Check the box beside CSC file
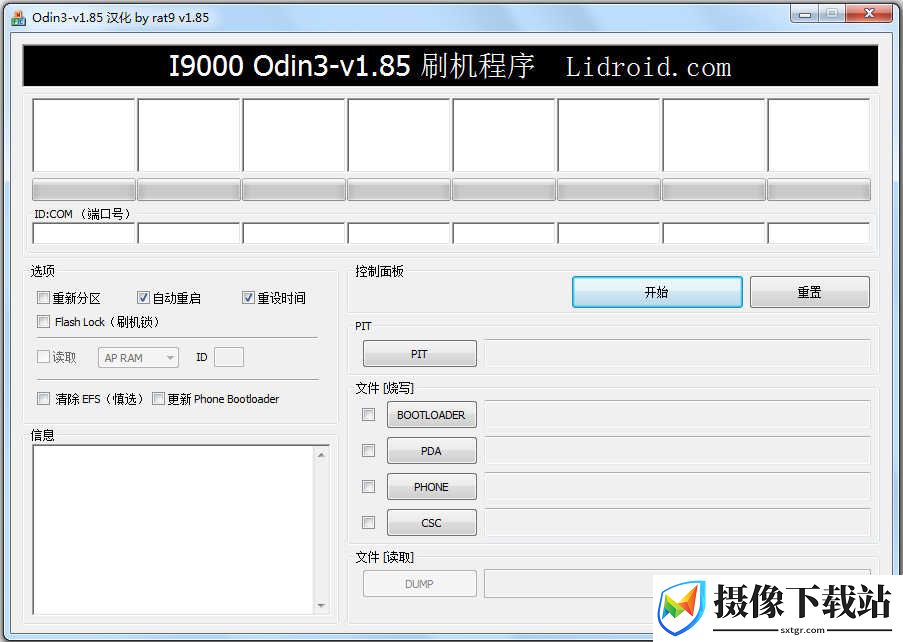 click(x=369, y=522)
